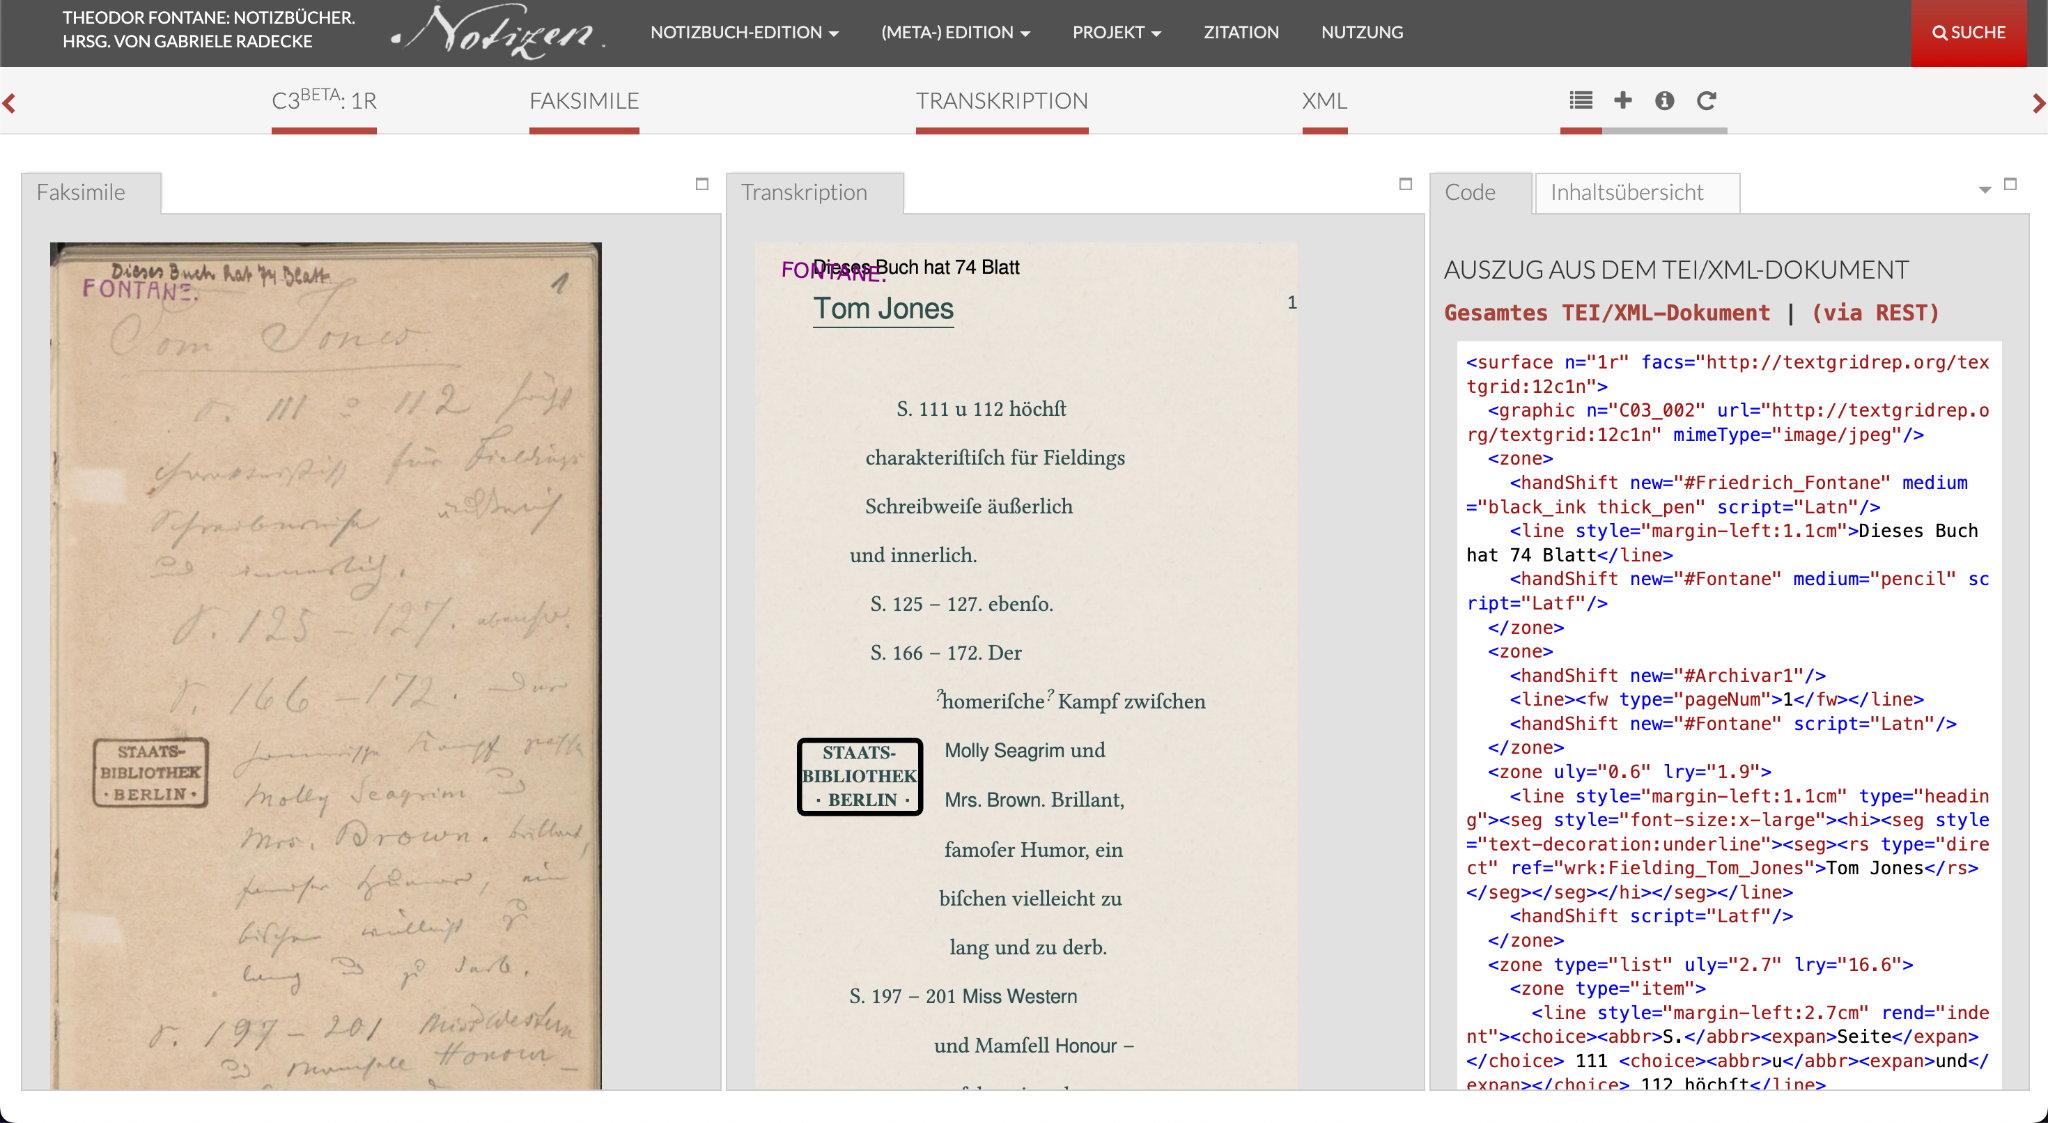This screenshot has width=2048, height=1123.
Task: Go to next page with right arrow
Action: [x=2038, y=103]
